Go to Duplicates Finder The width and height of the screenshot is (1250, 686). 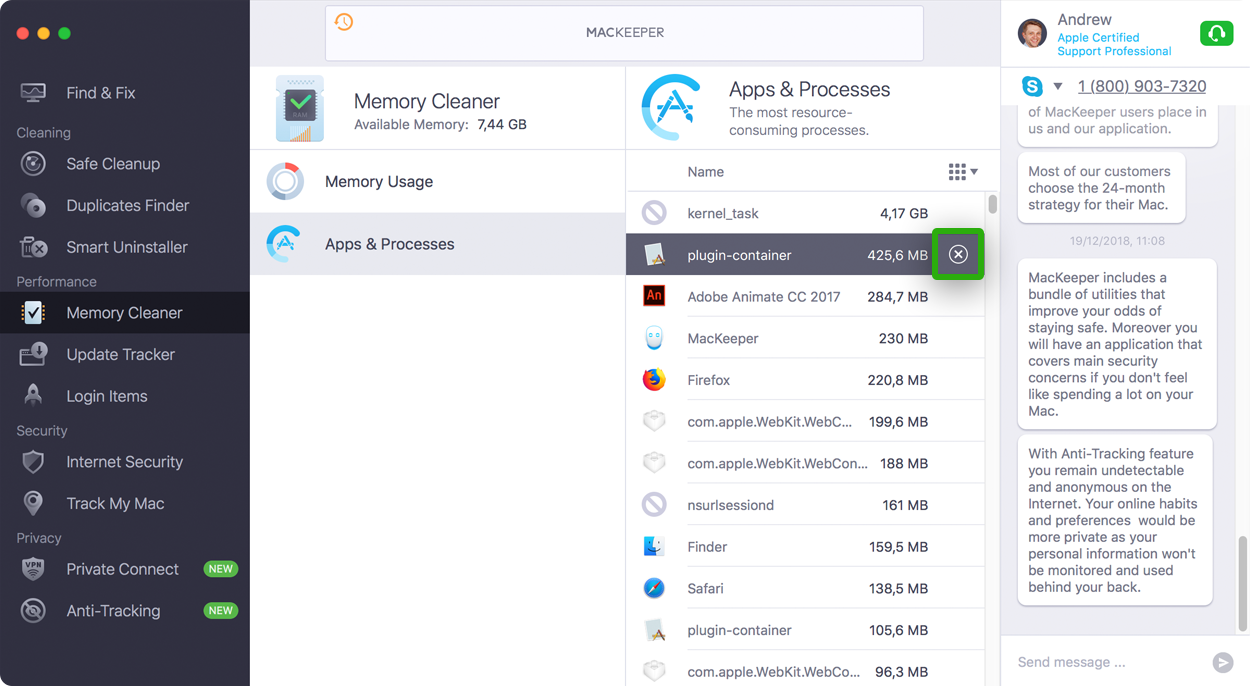(x=128, y=205)
